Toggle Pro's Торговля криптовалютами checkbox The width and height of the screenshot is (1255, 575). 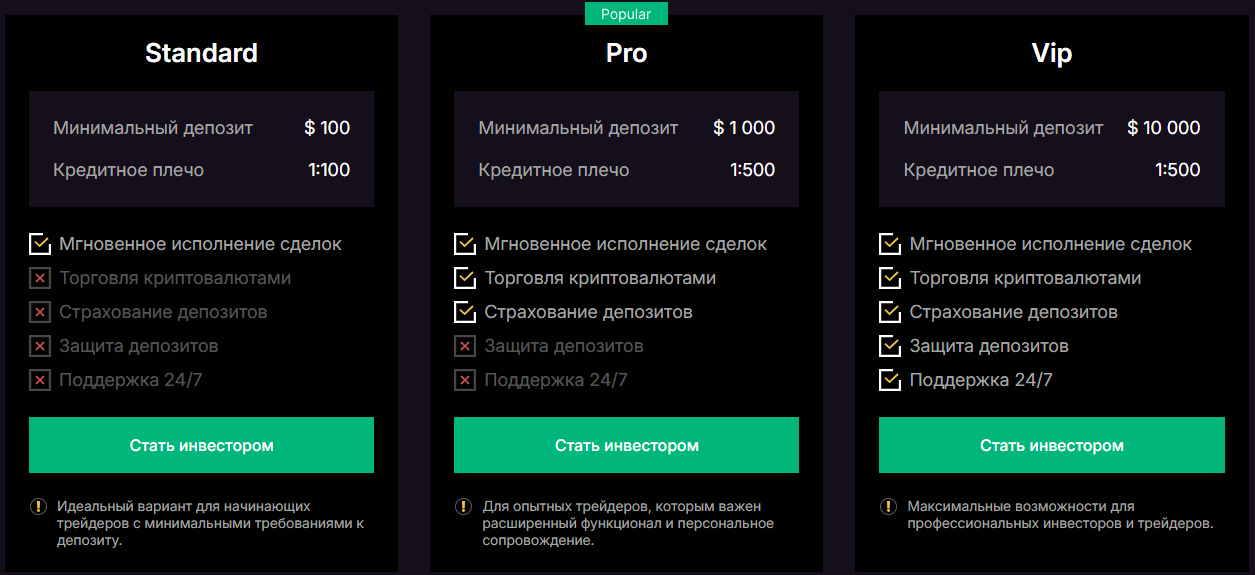(465, 278)
